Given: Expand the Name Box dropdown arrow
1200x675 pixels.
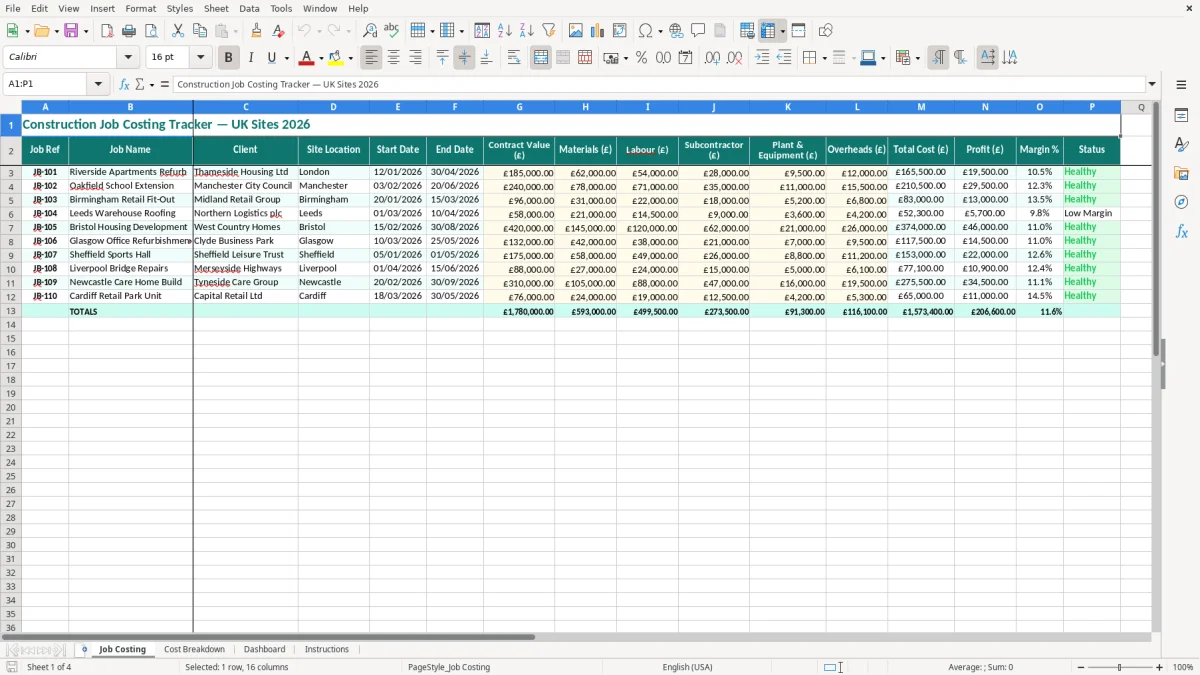Looking at the screenshot, I should pyautogui.click(x=98, y=84).
